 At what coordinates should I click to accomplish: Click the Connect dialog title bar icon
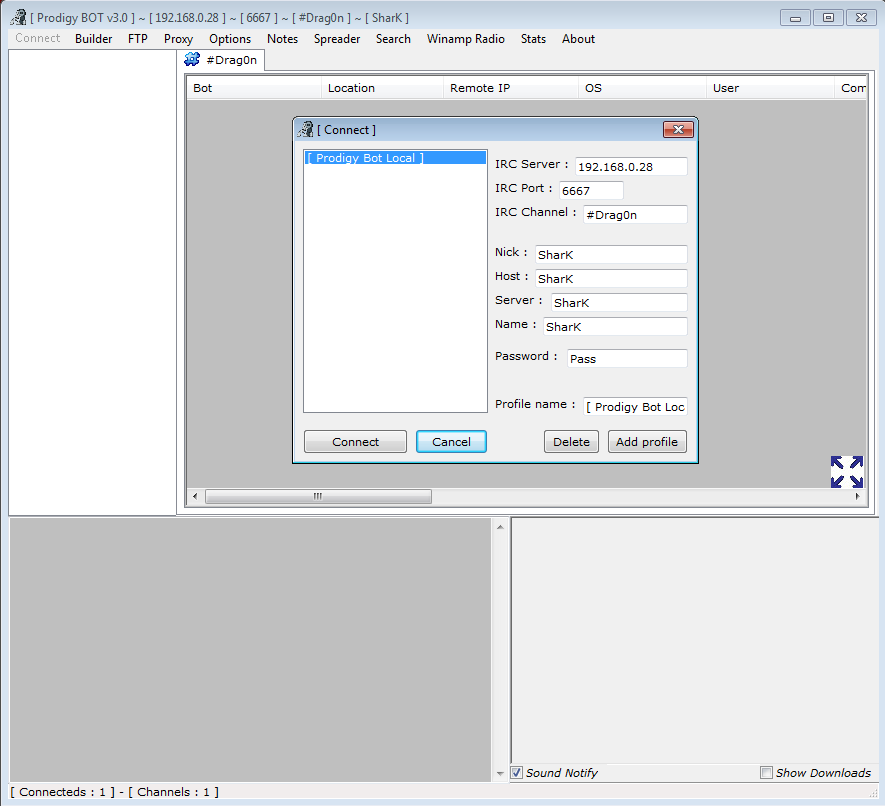[x=306, y=130]
